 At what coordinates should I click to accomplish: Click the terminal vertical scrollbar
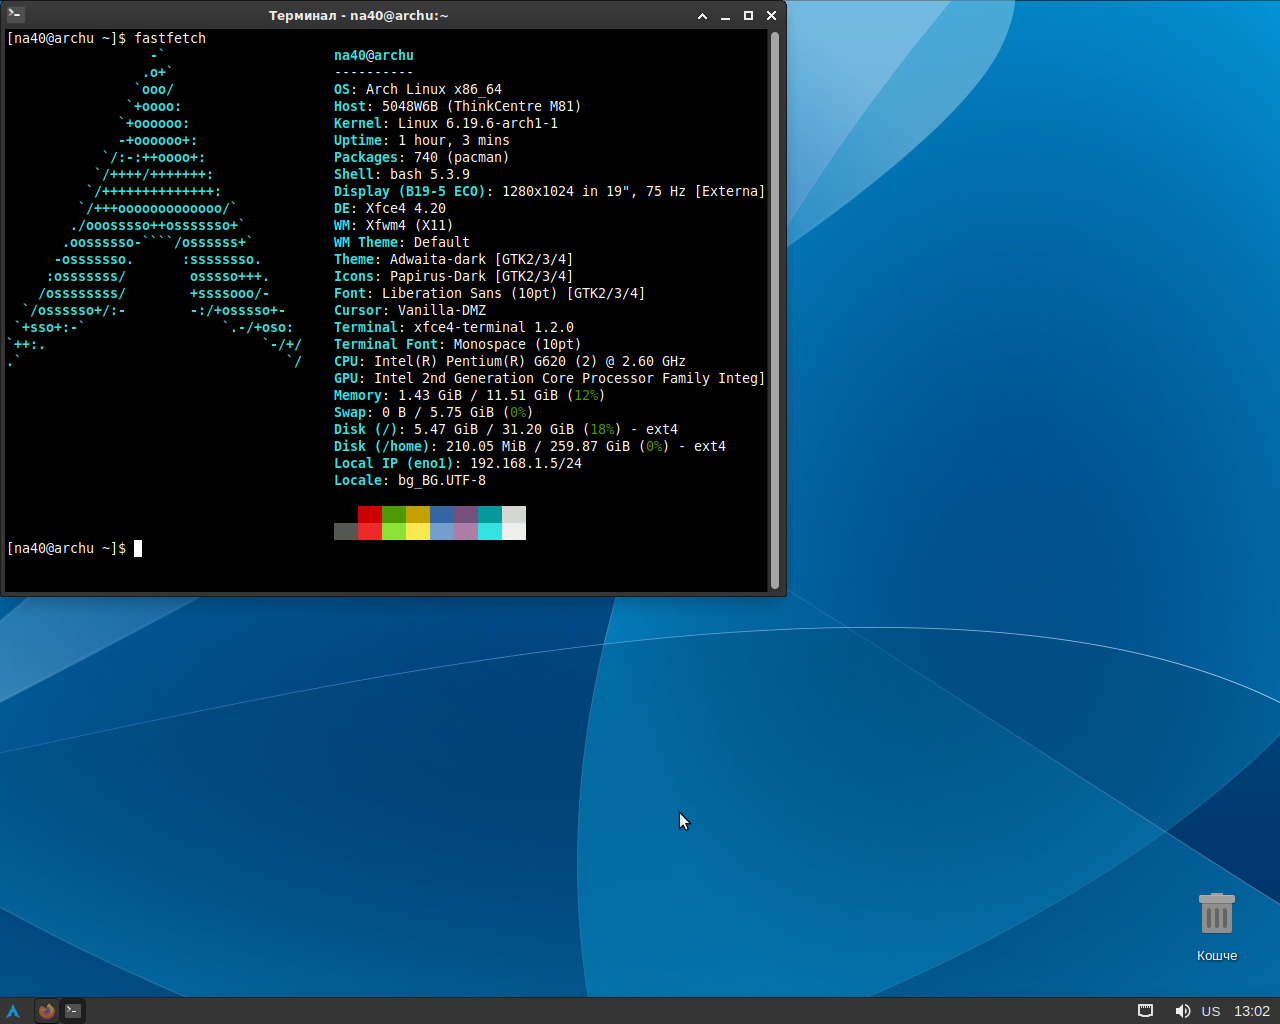point(774,310)
